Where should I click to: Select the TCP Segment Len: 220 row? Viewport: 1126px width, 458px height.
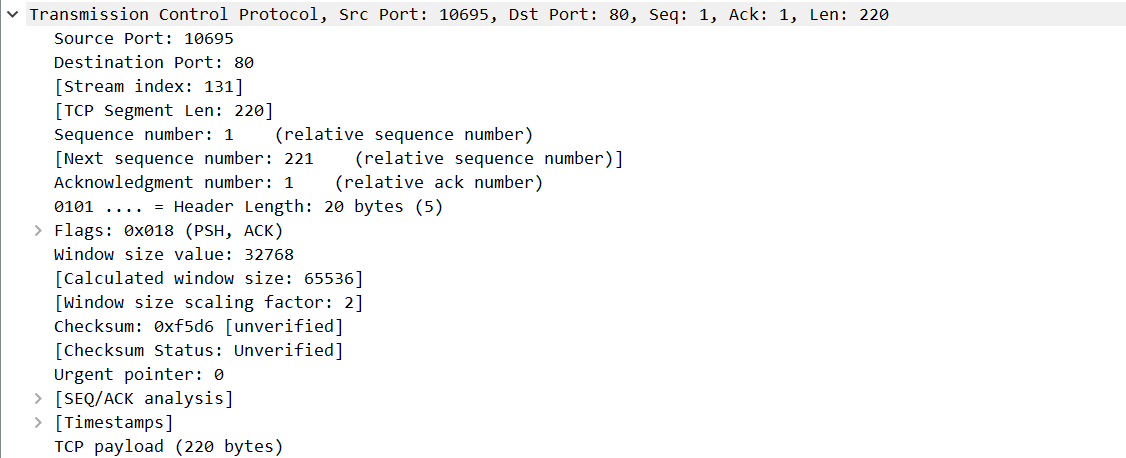pyautogui.click(x=163, y=111)
